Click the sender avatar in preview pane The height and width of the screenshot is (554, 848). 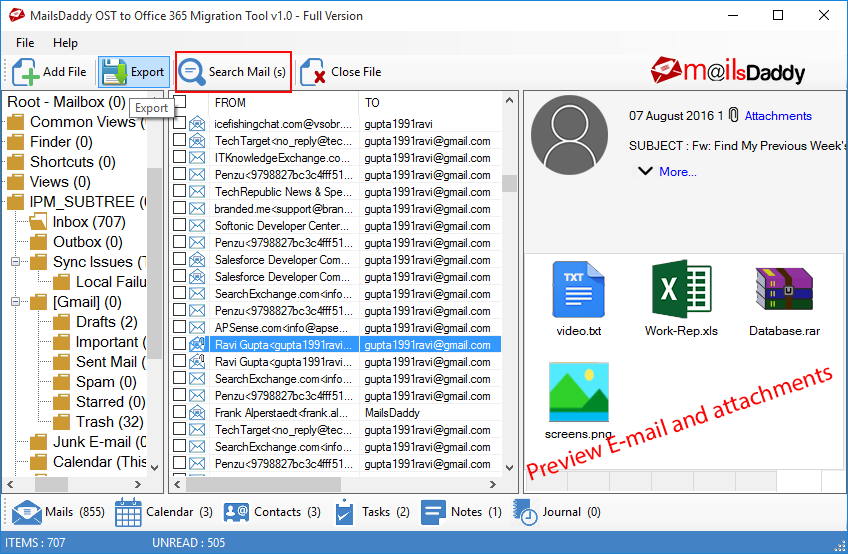(569, 135)
